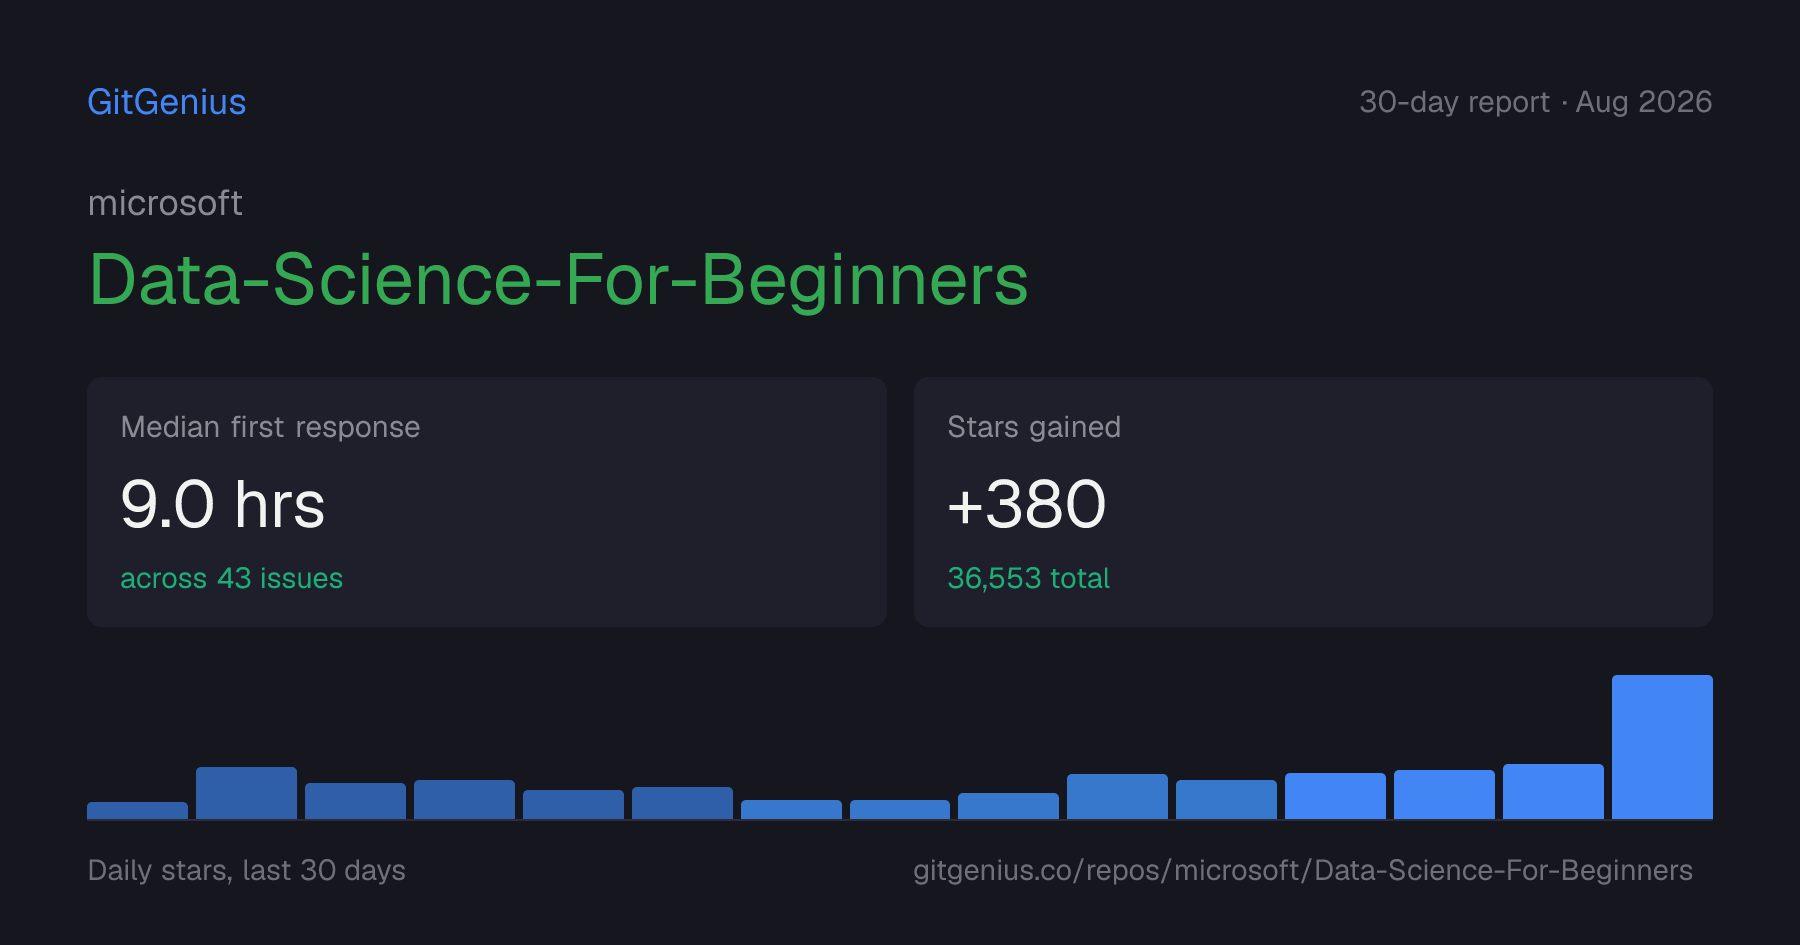Click the GitGenius brand logo text
This screenshot has width=1800, height=945.
[167, 102]
